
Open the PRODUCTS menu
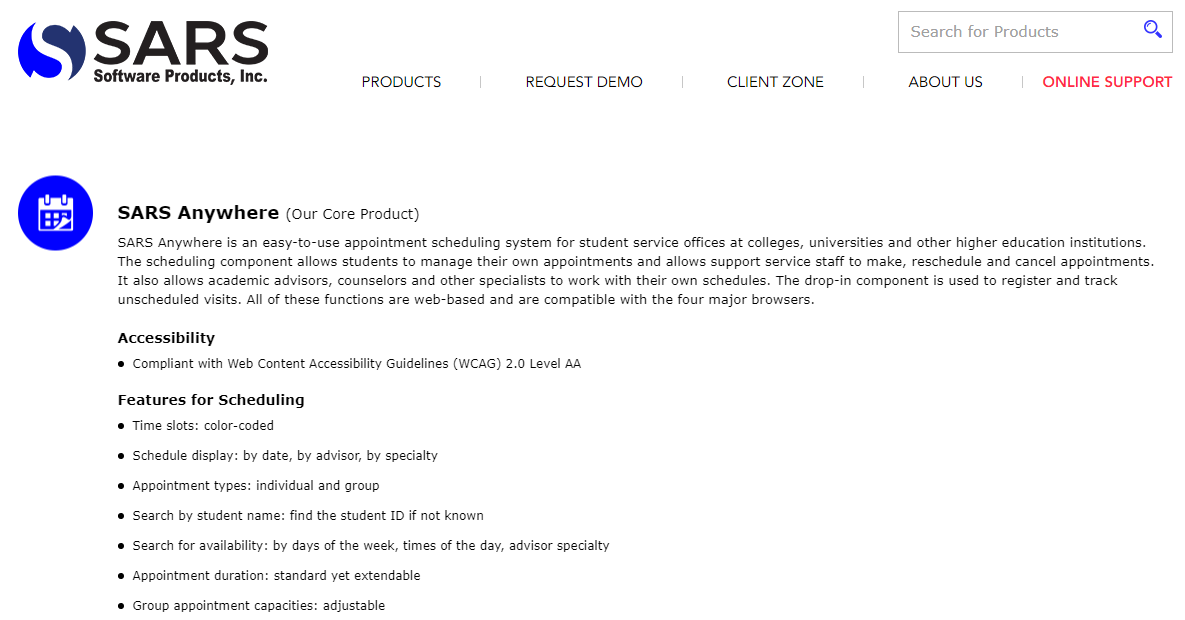[401, 82]
